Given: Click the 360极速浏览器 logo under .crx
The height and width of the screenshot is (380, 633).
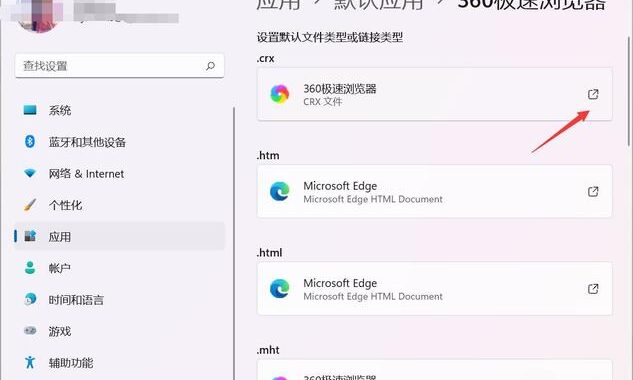Looking at the screenshot, I should (x=280, y=94).
